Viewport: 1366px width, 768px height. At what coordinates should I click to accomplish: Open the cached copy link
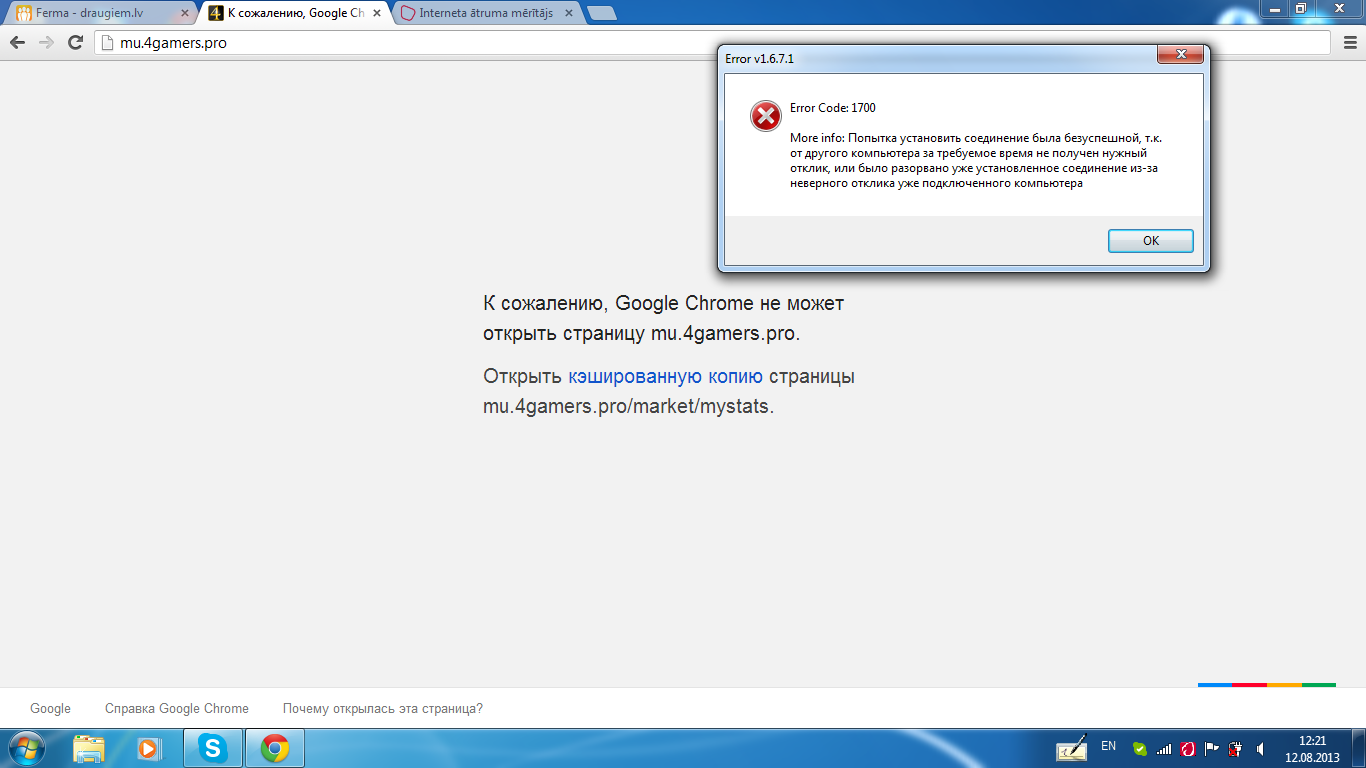pyautogui.click(x=665, y=377)
